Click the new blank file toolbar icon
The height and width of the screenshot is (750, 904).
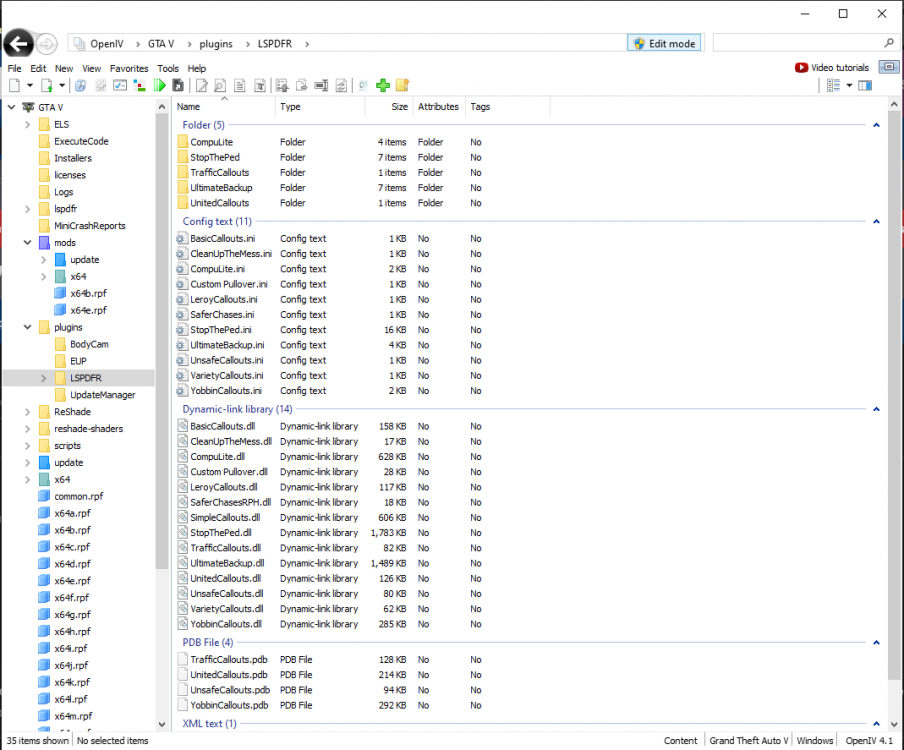point(16,86)
